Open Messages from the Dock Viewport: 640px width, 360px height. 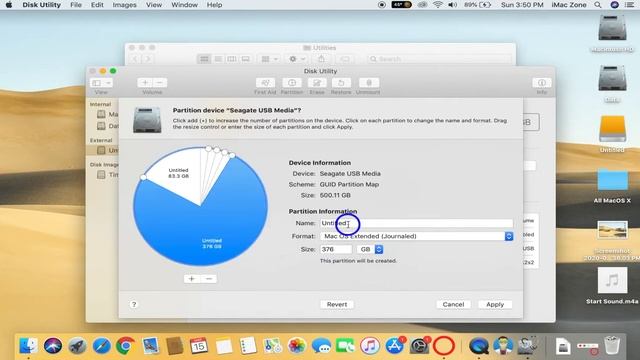(x=321, y=346)
